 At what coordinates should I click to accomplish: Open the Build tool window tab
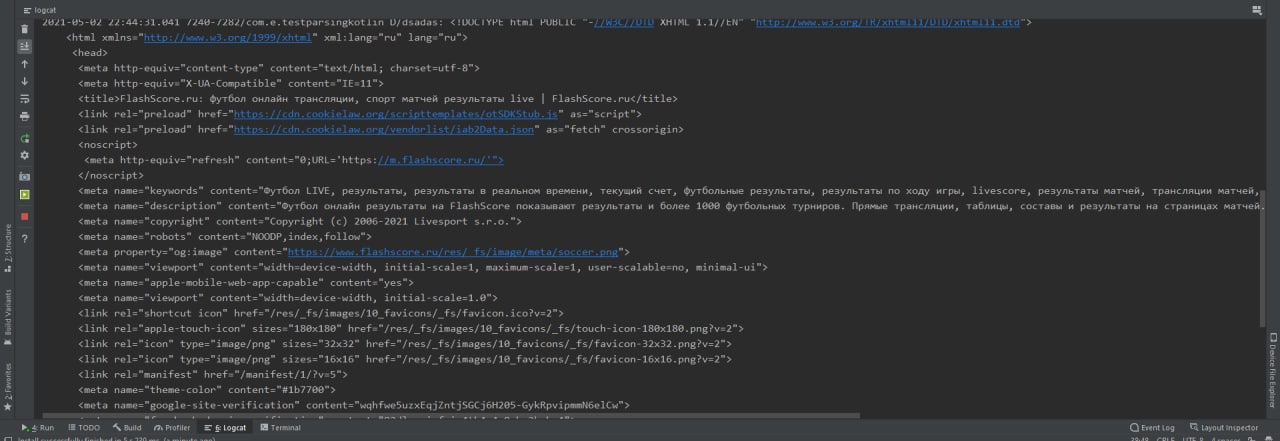(x=127, y=427)
